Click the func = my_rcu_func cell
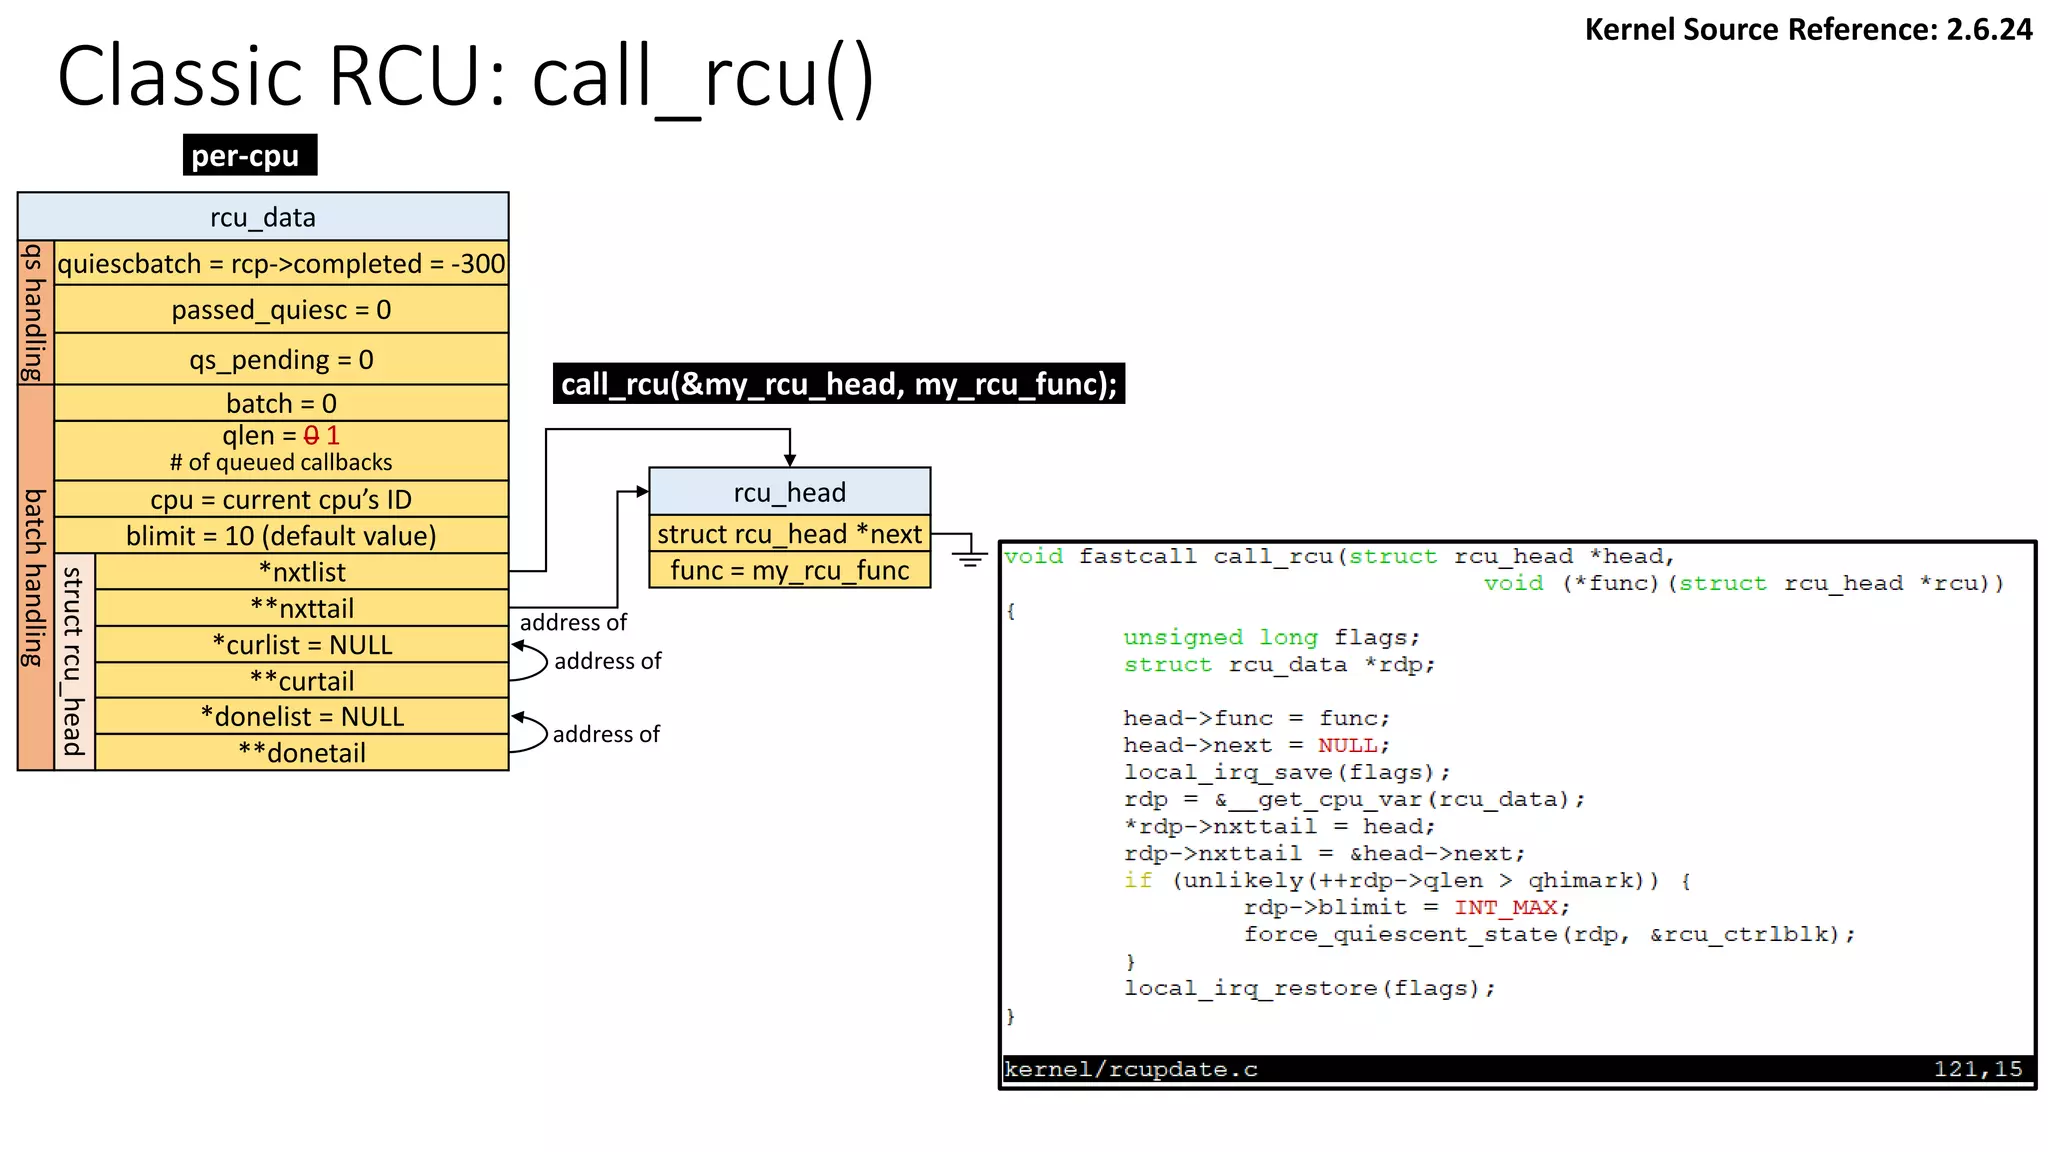The image size is (2048, 1152). coord(789,570)
